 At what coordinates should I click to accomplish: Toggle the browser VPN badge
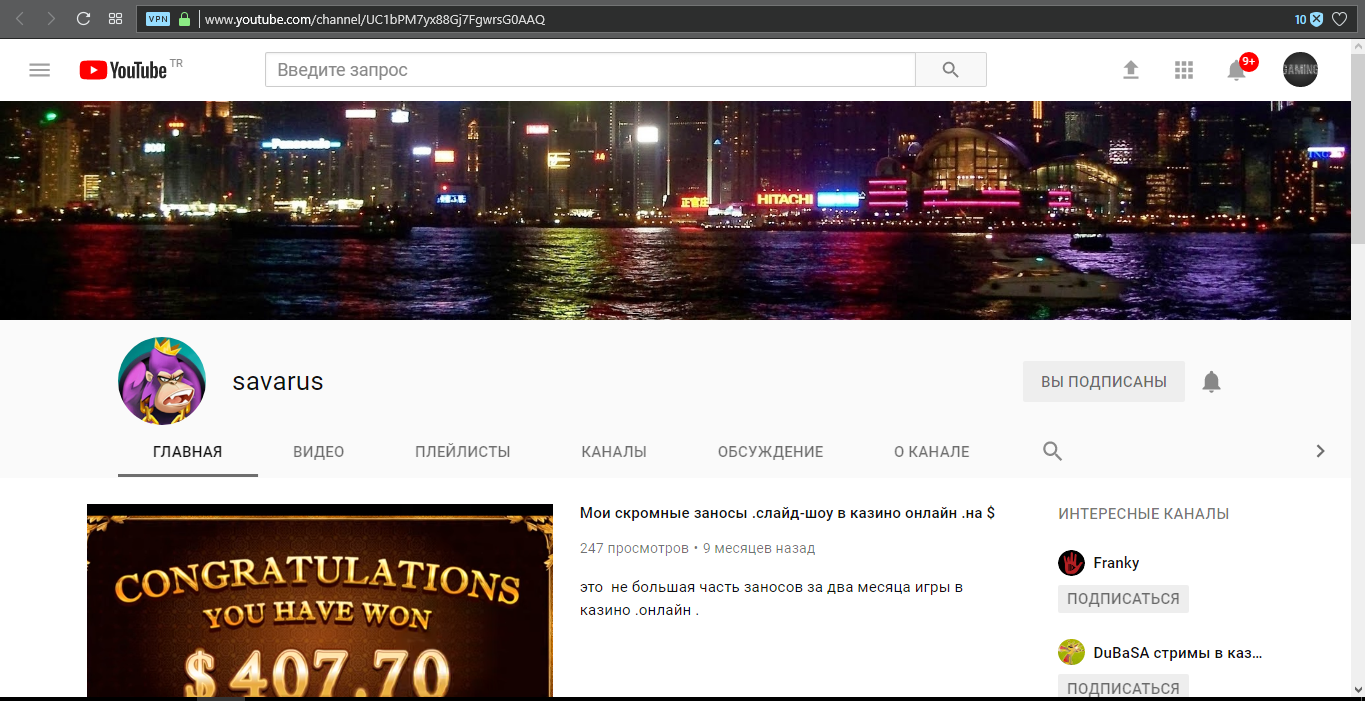[x=158, y=19]
